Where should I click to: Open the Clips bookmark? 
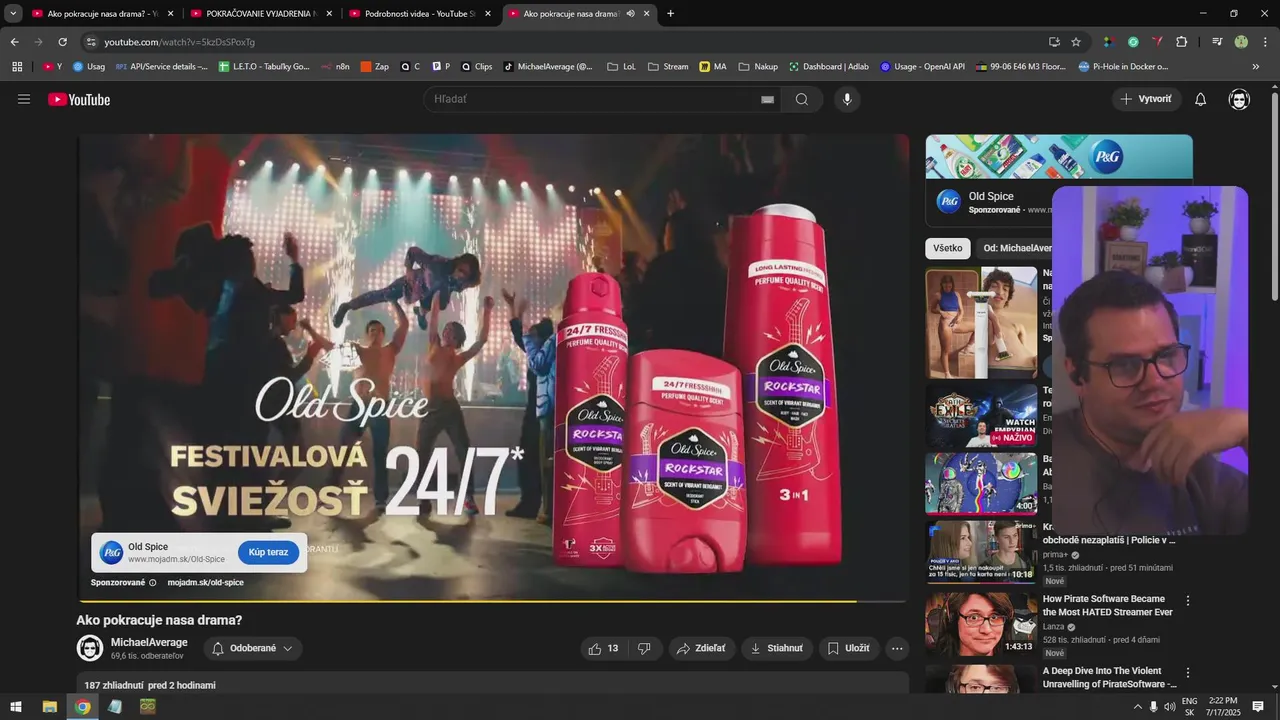coord(476,67)
